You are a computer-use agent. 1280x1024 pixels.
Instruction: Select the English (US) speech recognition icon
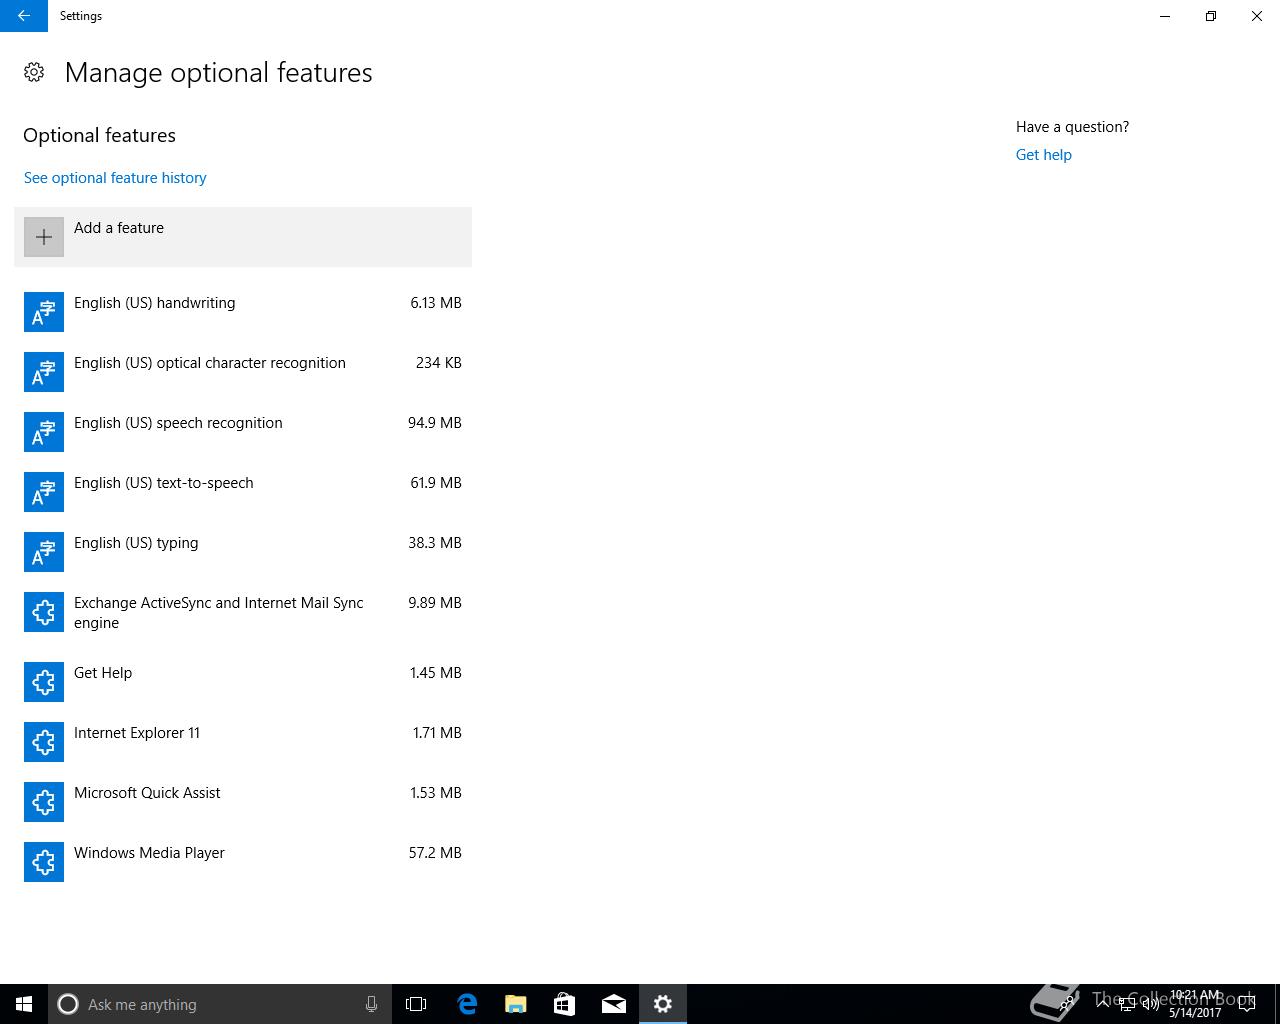point(44,432)
